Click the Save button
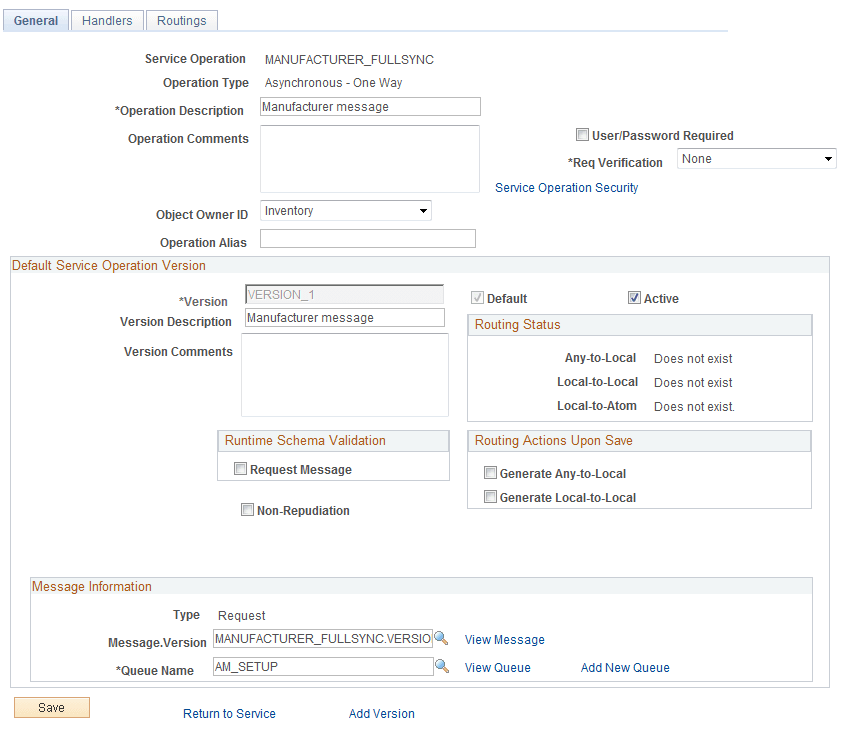Screen dimensions: 850x736 click(x=51, y=707)
